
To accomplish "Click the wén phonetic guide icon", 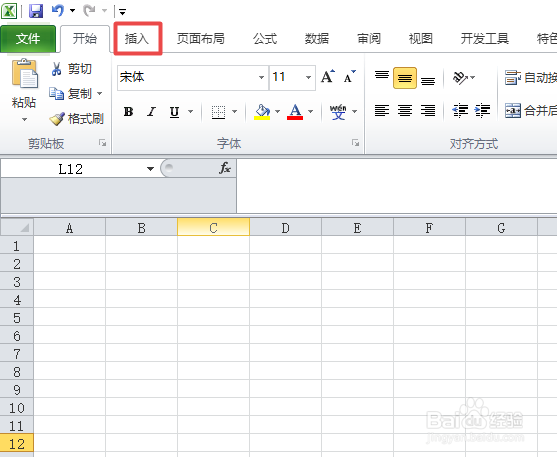I will (338, 112).
